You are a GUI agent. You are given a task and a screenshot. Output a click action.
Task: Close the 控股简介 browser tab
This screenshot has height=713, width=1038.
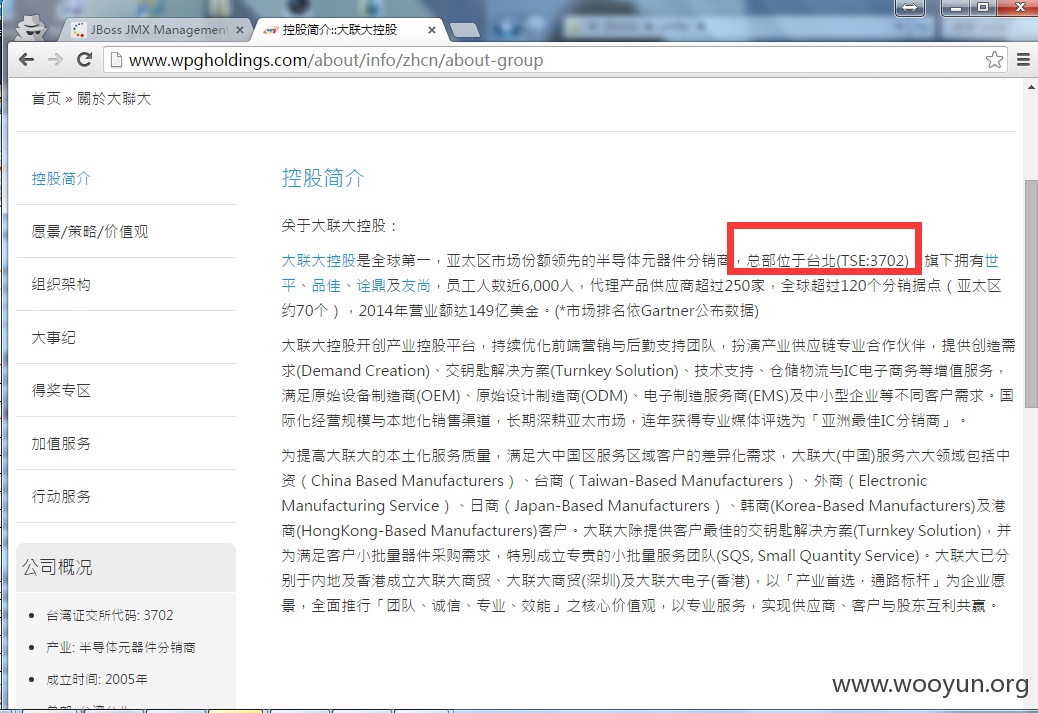click(432, 30)
